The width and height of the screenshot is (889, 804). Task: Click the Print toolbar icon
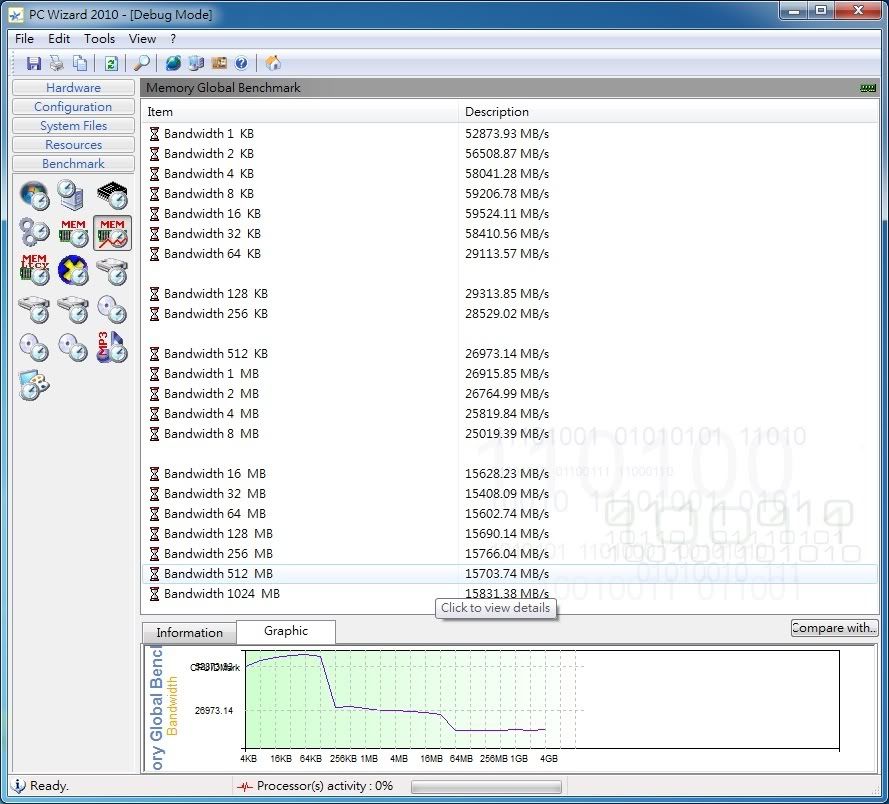pyautogui.click(x=56, y=63)
